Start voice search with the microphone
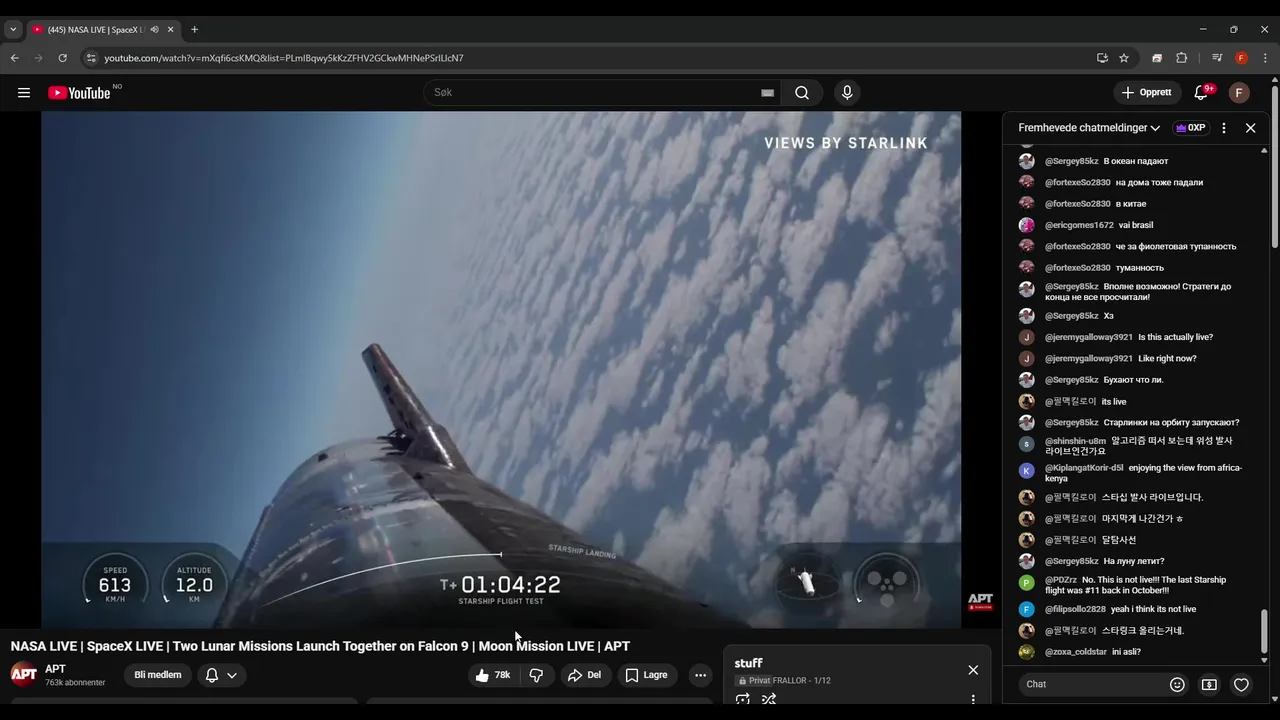Screen dimensions: 1280x720 (847, 93)
